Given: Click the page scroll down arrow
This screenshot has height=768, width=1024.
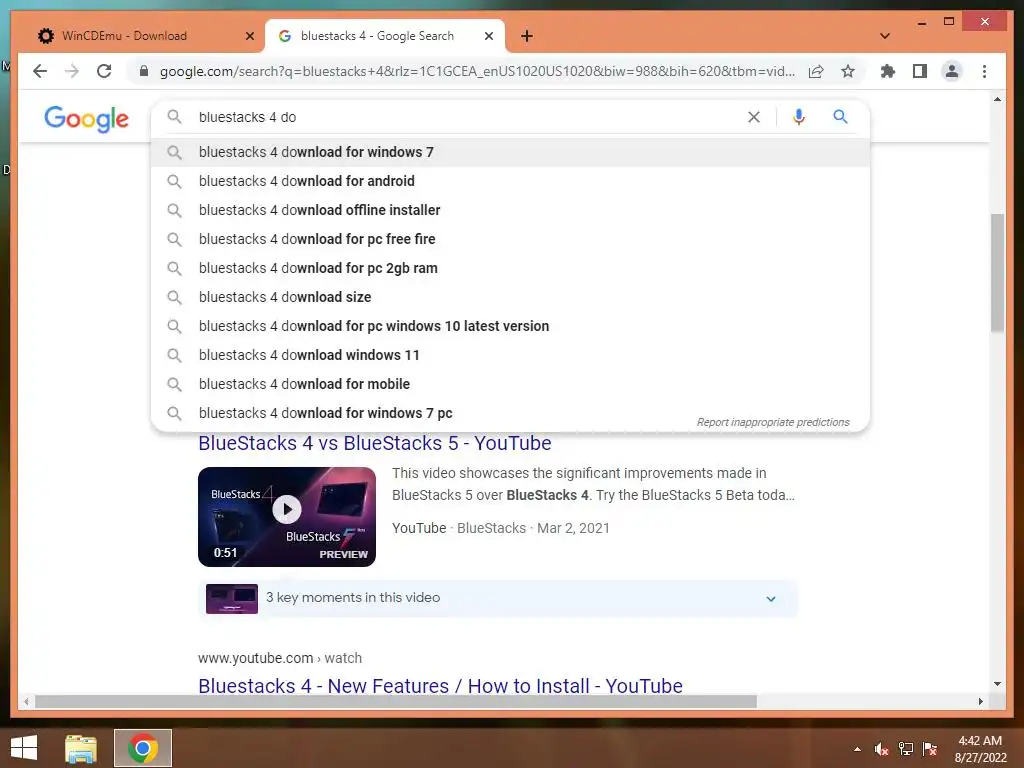Looking at the screenshot, I should tap(997, 684).
